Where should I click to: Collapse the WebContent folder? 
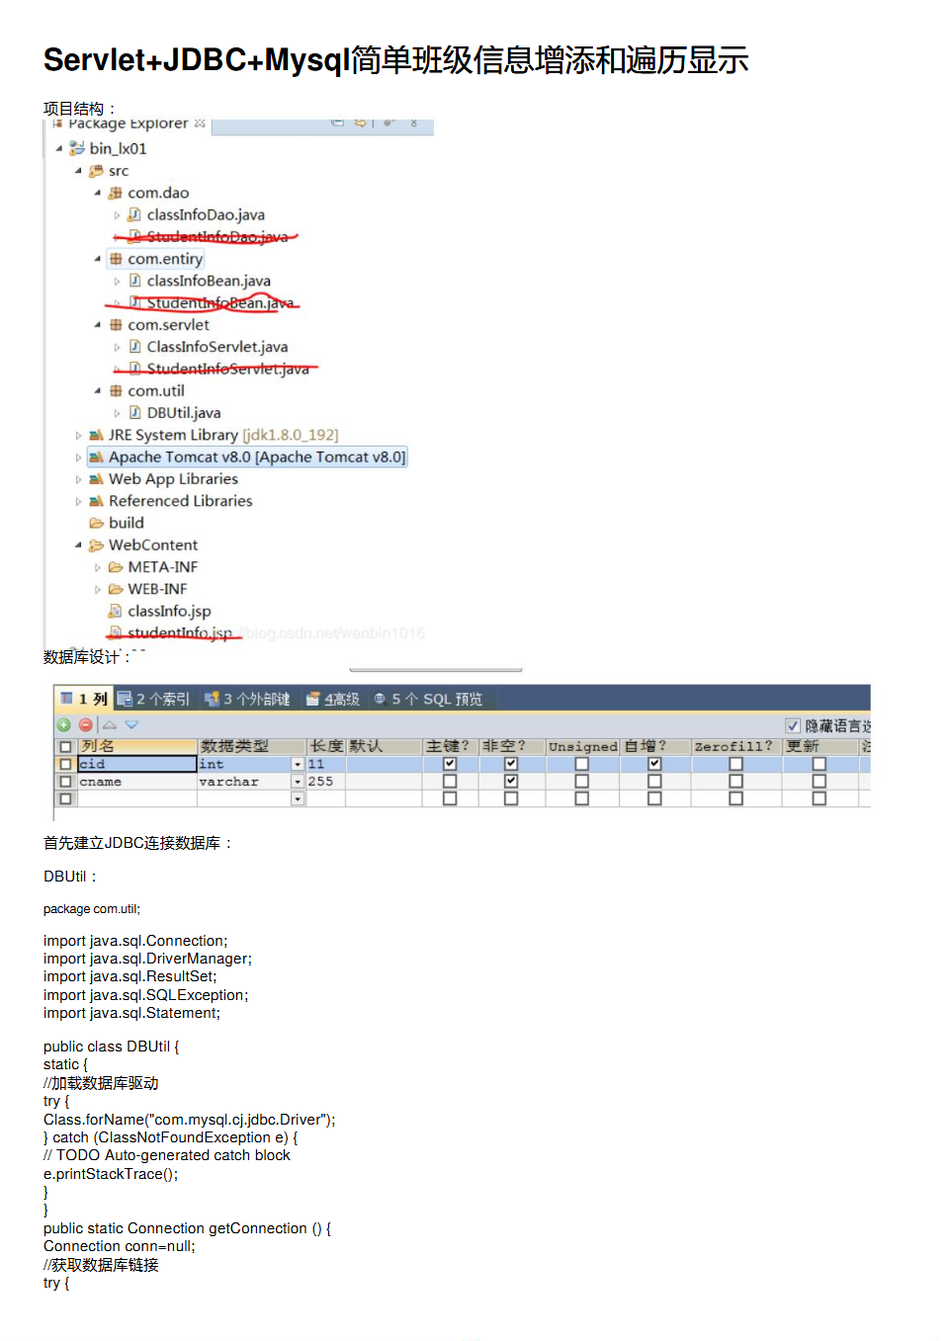point(79,545)
